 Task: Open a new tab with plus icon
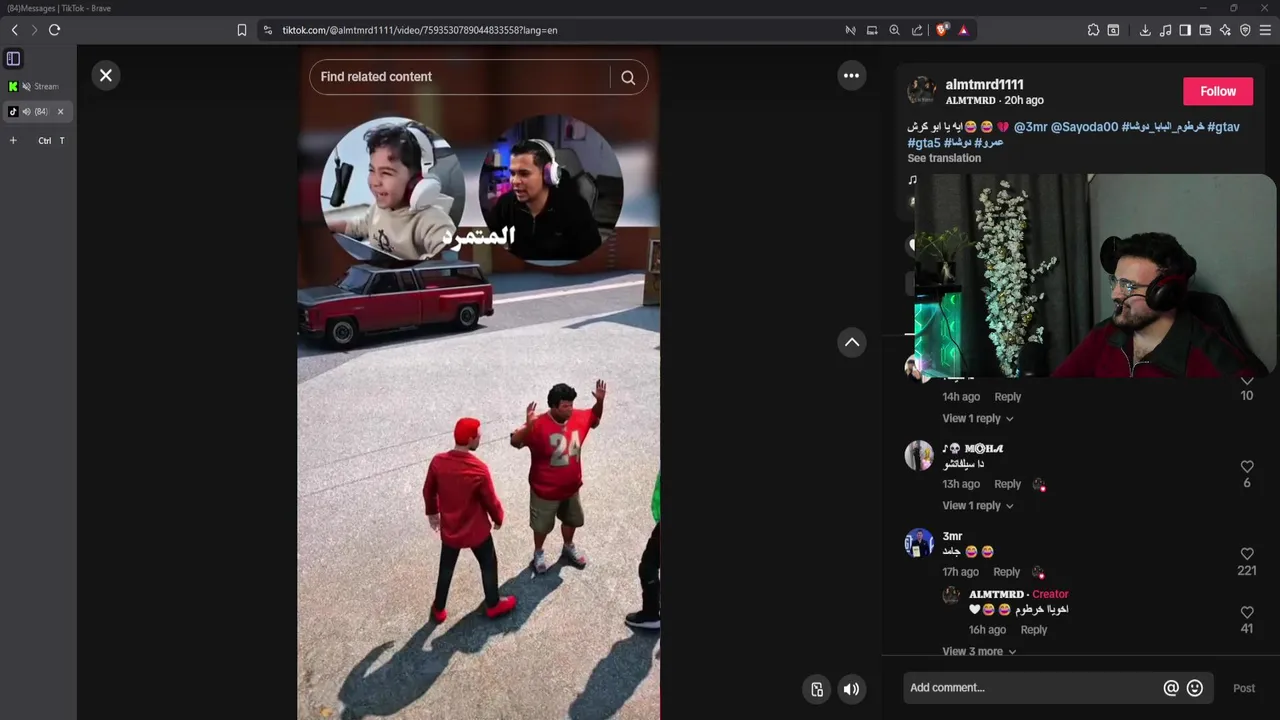pos(13,141)
